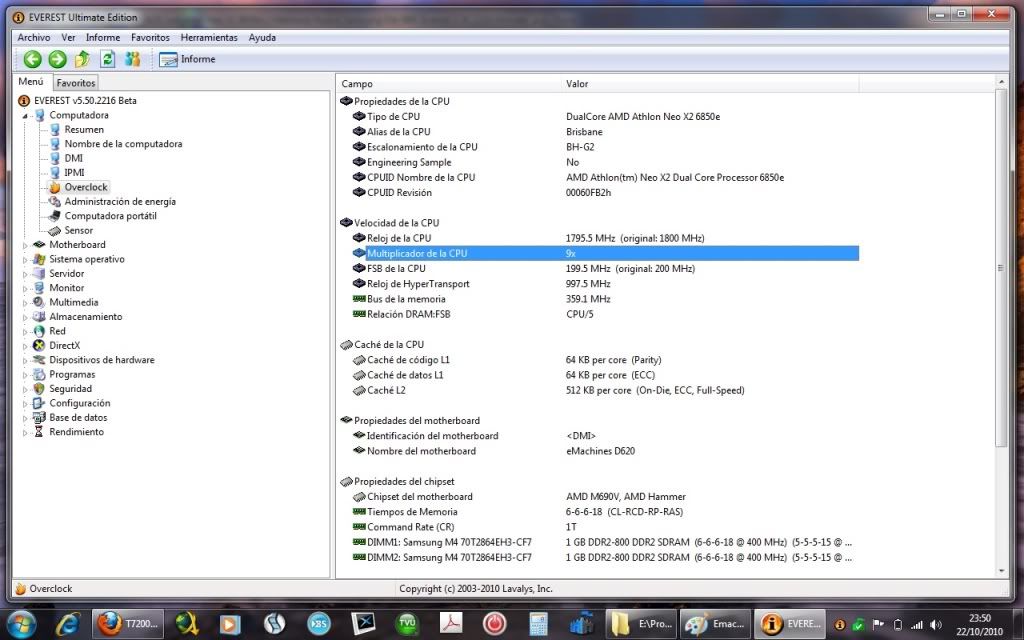Select the Tipo de CPU row
This screenshot has width=1024, height=640.
pyautogui.click(x=599, y=116)
